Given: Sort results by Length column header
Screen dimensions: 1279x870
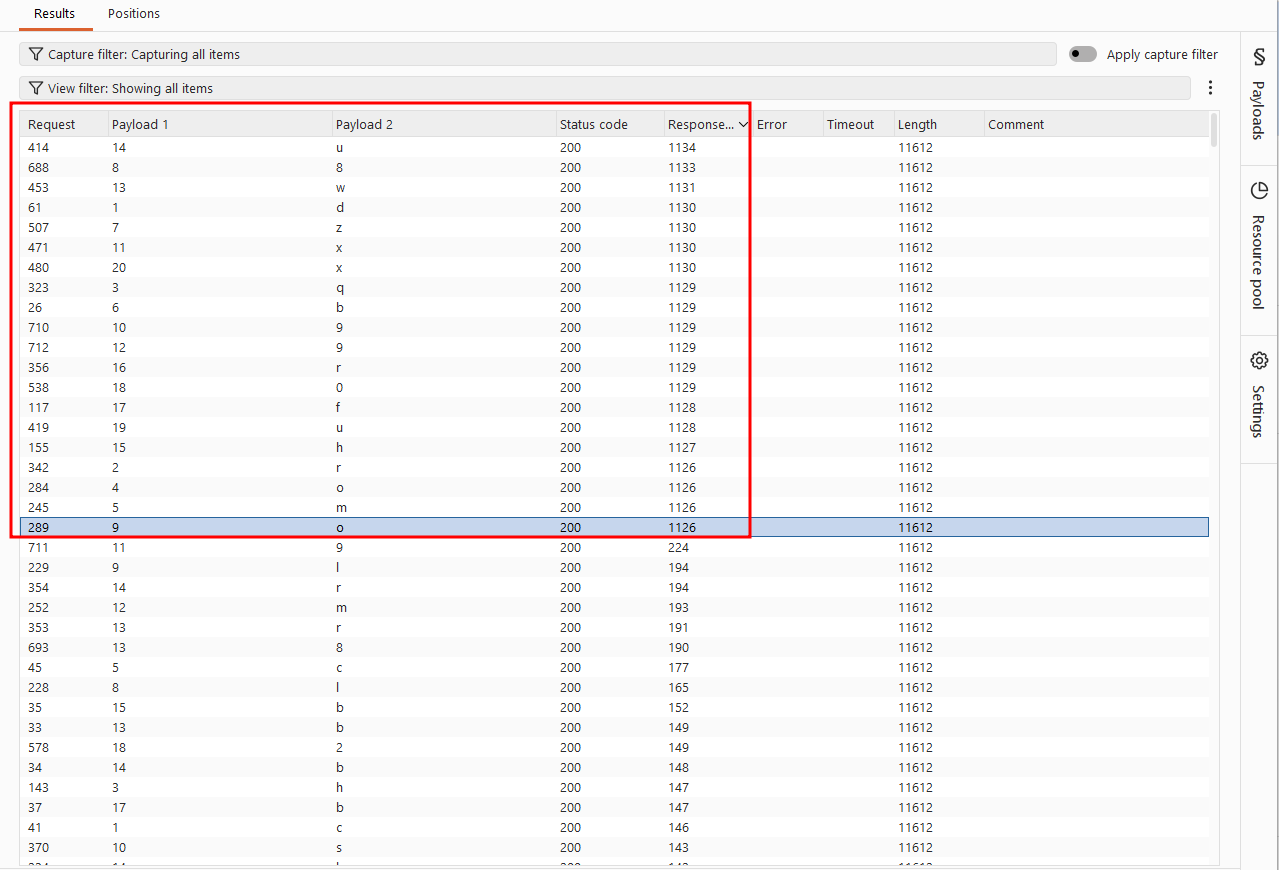Looking at the screenshot, I should [x=917, y=125].
